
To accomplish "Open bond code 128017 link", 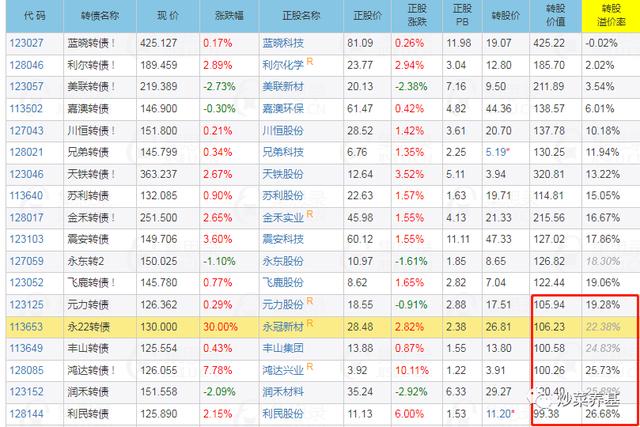I will [x=27, y=218].
